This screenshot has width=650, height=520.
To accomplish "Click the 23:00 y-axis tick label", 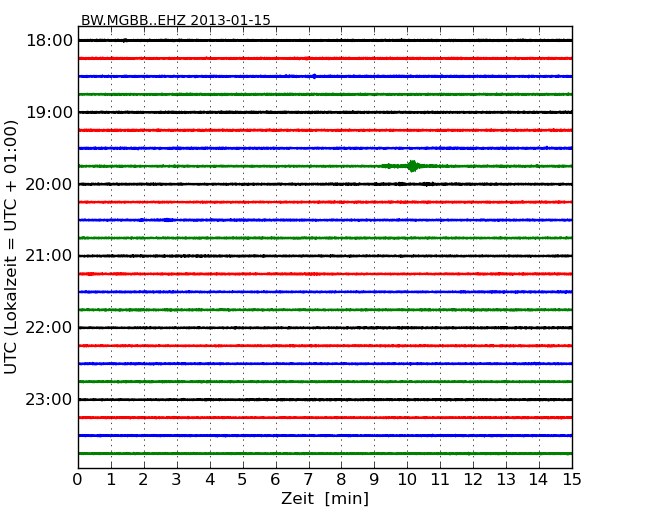I will pyautogui.click(x=49, y=399).
